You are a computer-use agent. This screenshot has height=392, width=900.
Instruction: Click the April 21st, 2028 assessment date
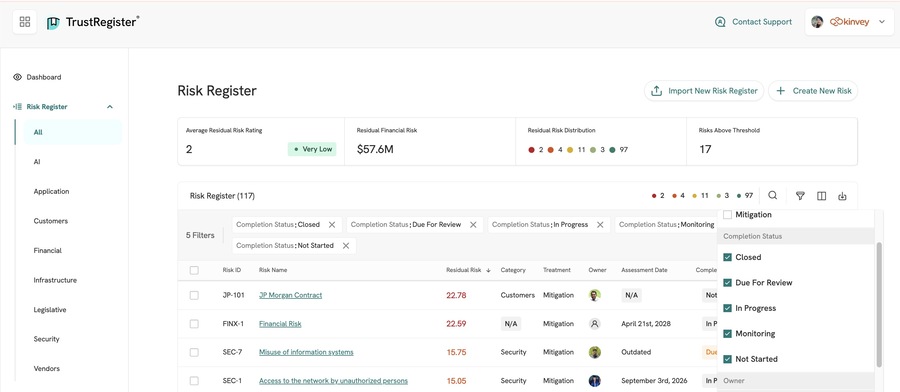coord(645,324)
